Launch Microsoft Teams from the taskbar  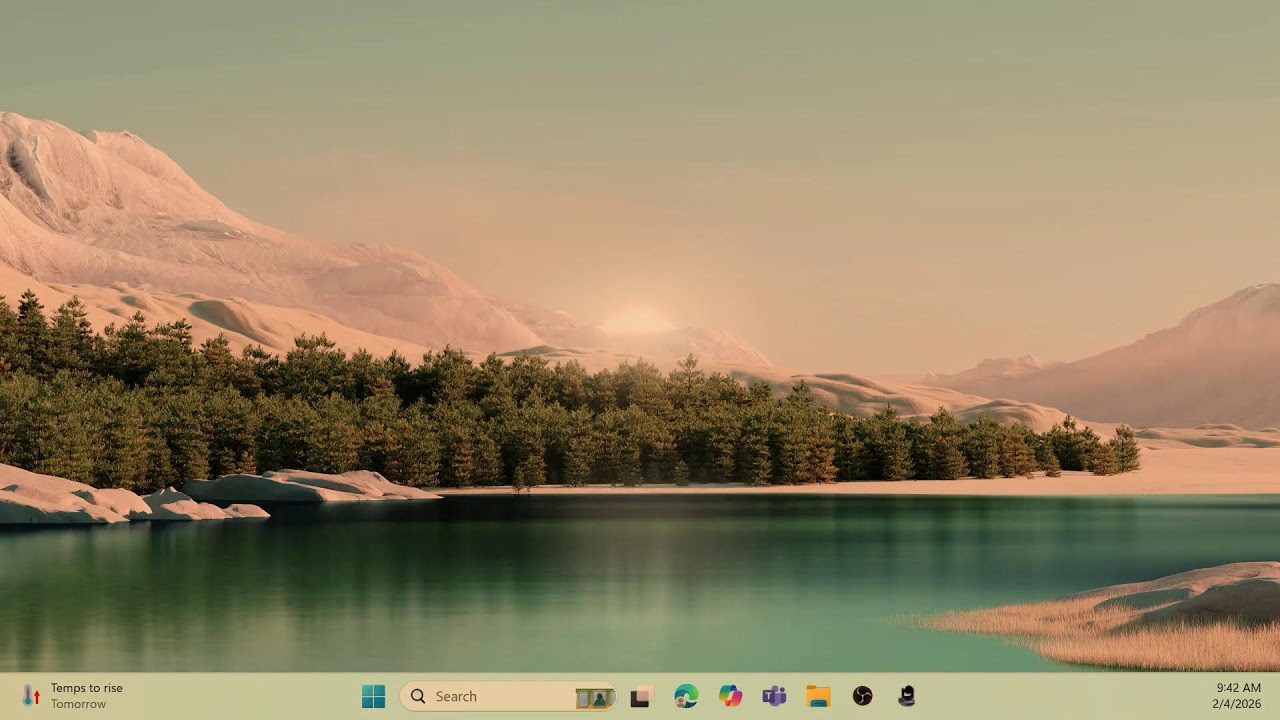coord(774,696)
